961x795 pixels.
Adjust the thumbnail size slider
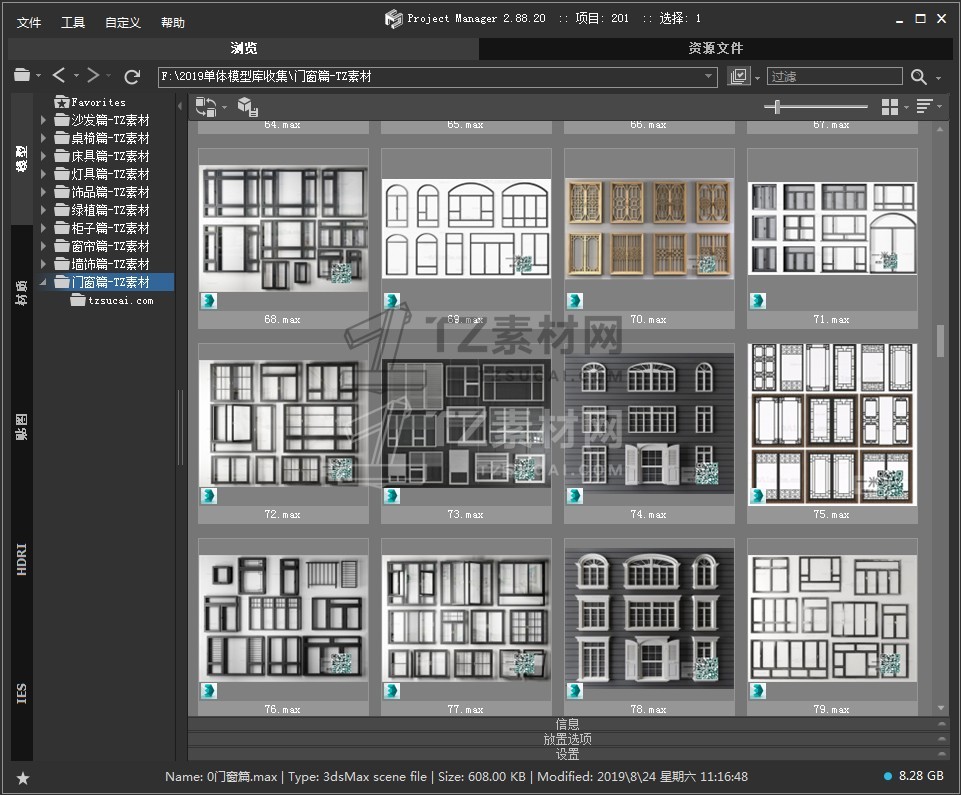tap(778, 107)
